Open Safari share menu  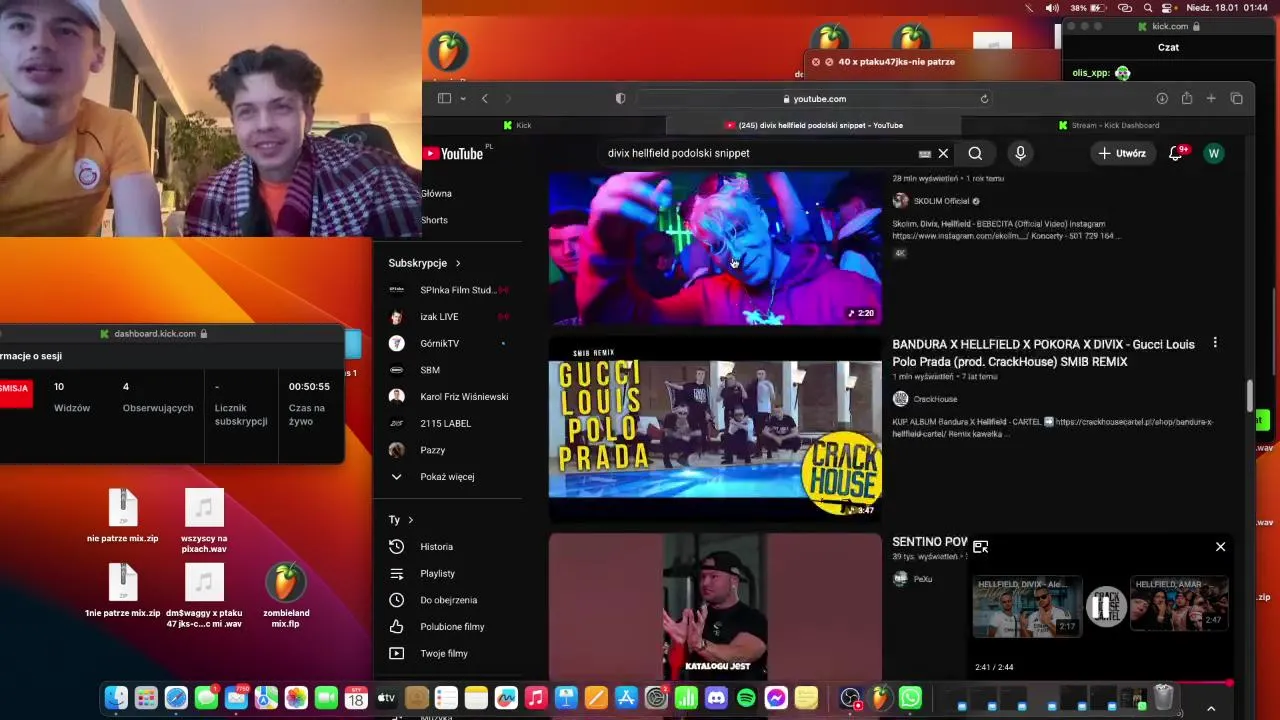(1186, 98)
